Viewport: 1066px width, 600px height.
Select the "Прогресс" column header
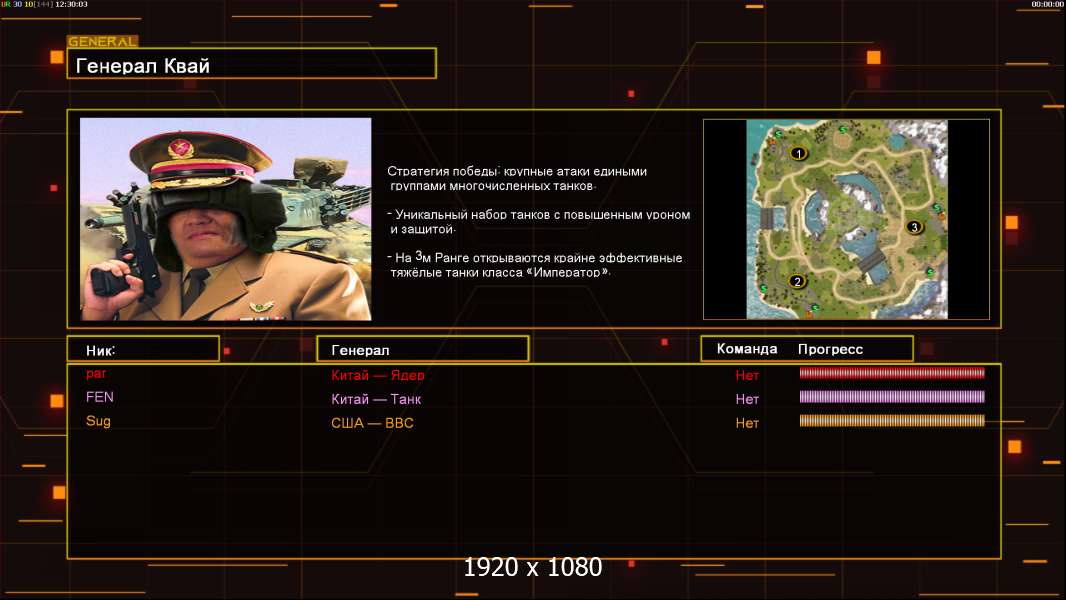830,349
